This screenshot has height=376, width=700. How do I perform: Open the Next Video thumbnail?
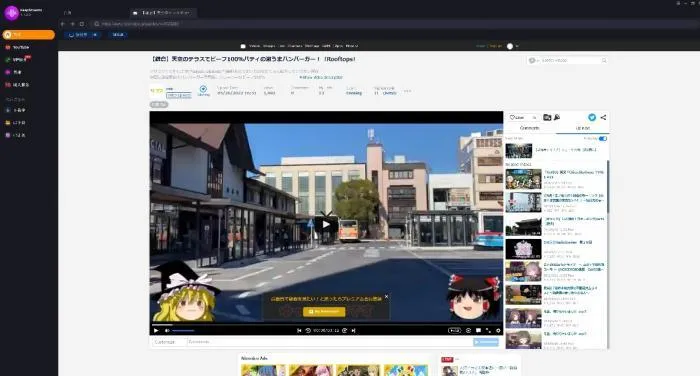(x=519, y=150)
